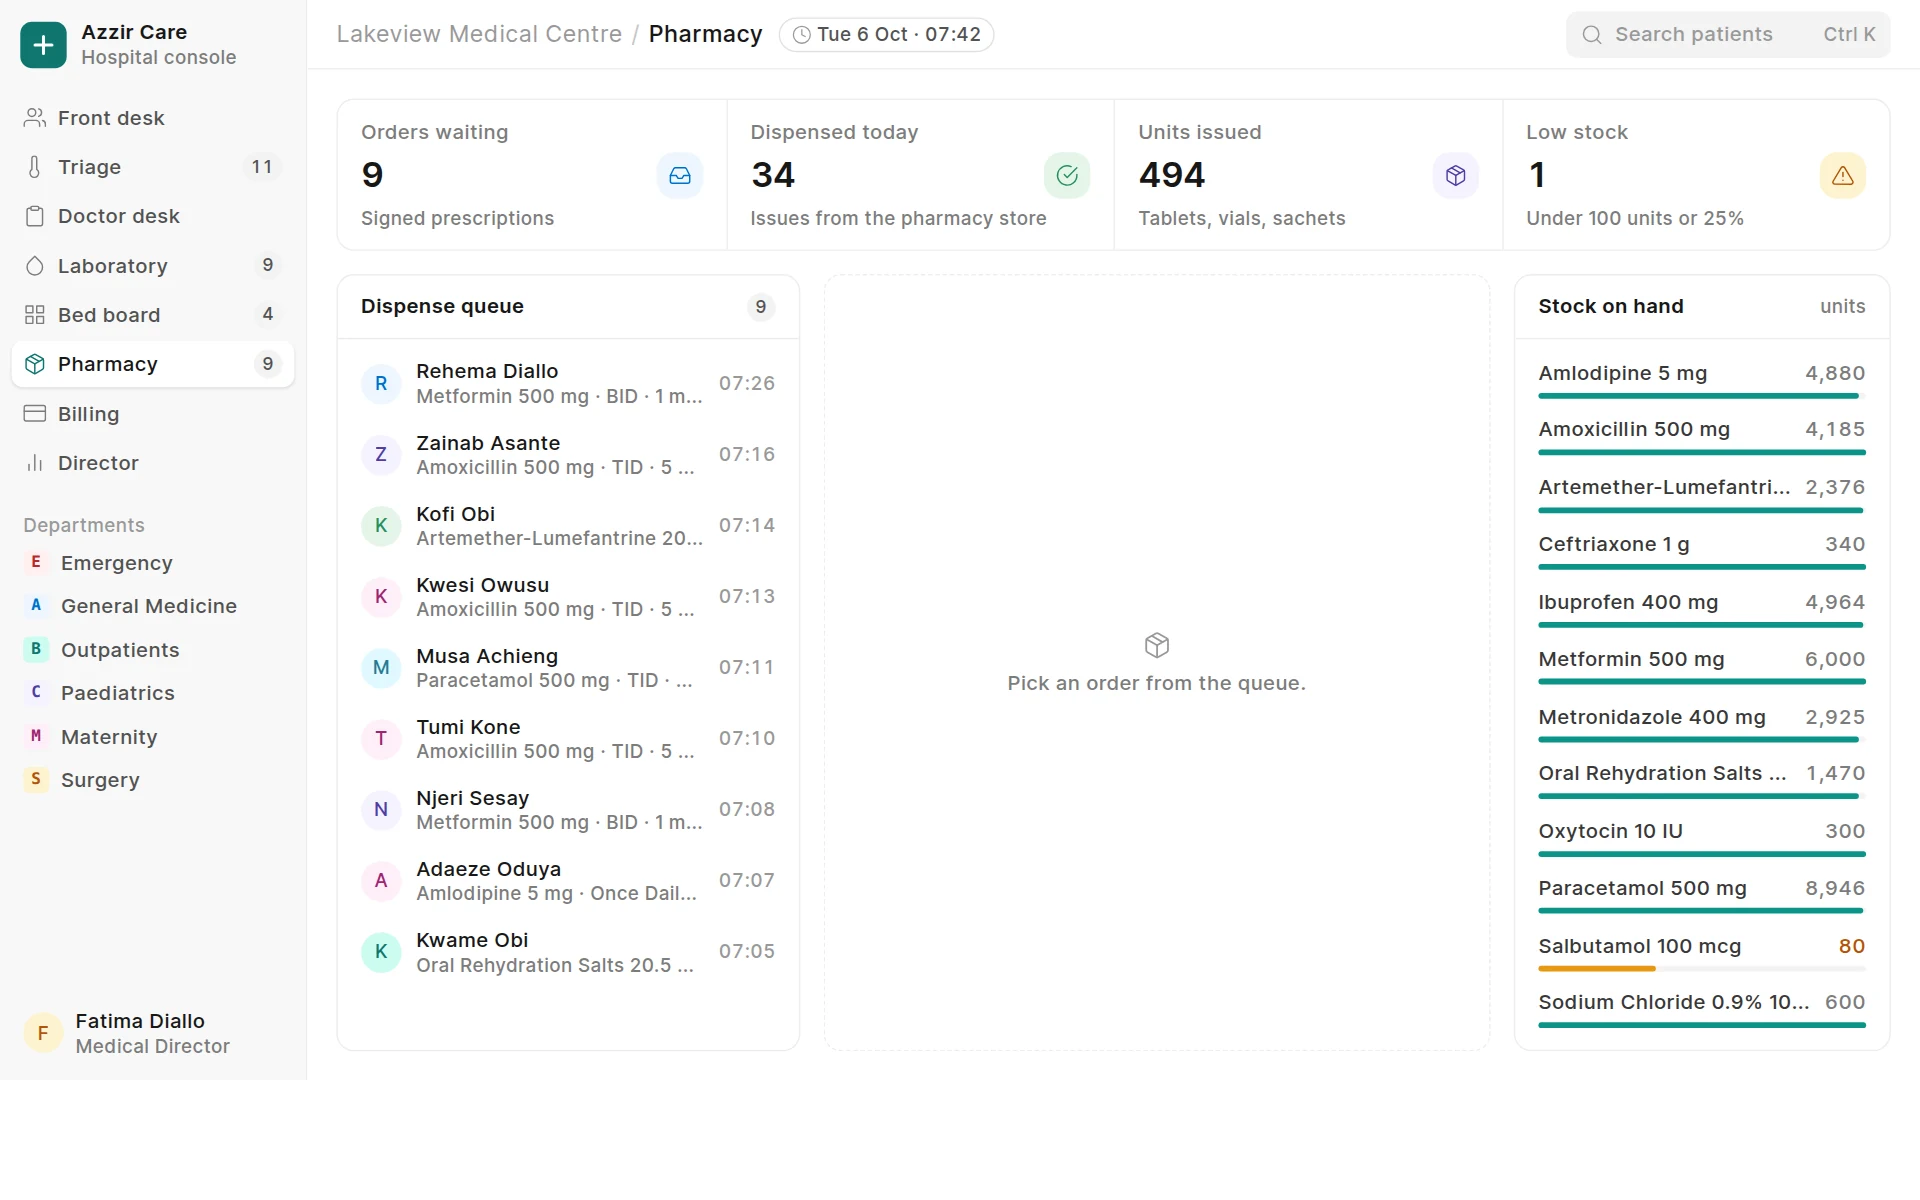
Task: Select Musa Achieng's Paracetamol order
Action: [568, 668]
